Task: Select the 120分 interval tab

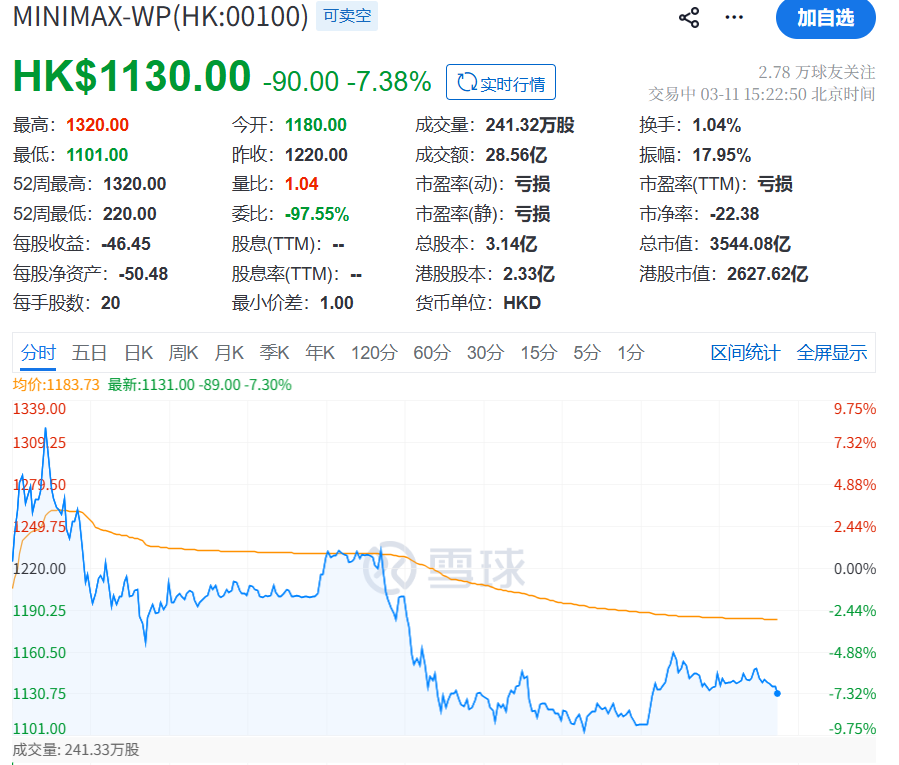Action: point(374,352)
